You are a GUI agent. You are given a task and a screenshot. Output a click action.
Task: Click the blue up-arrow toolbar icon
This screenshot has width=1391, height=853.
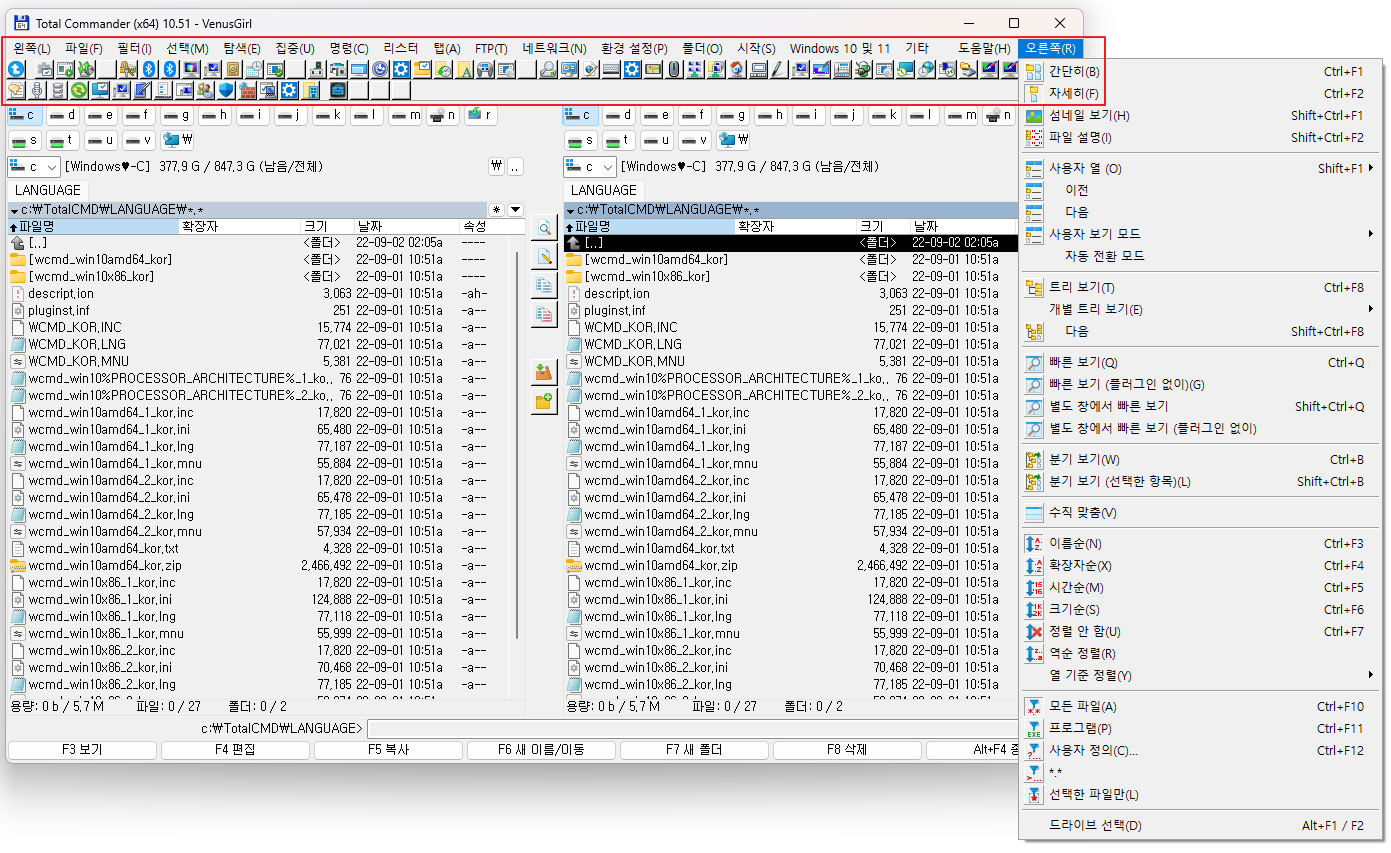tap(16, 69)
